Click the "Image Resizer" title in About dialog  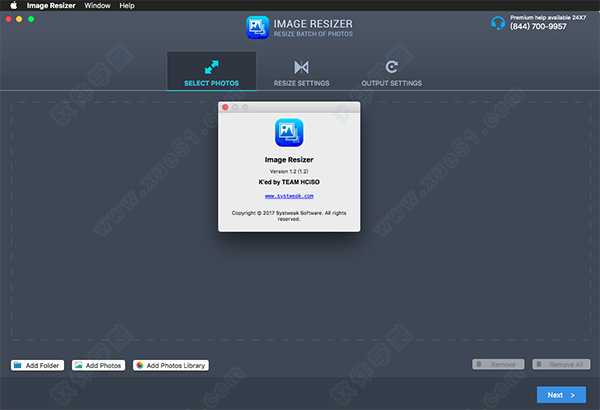[289, 160]
